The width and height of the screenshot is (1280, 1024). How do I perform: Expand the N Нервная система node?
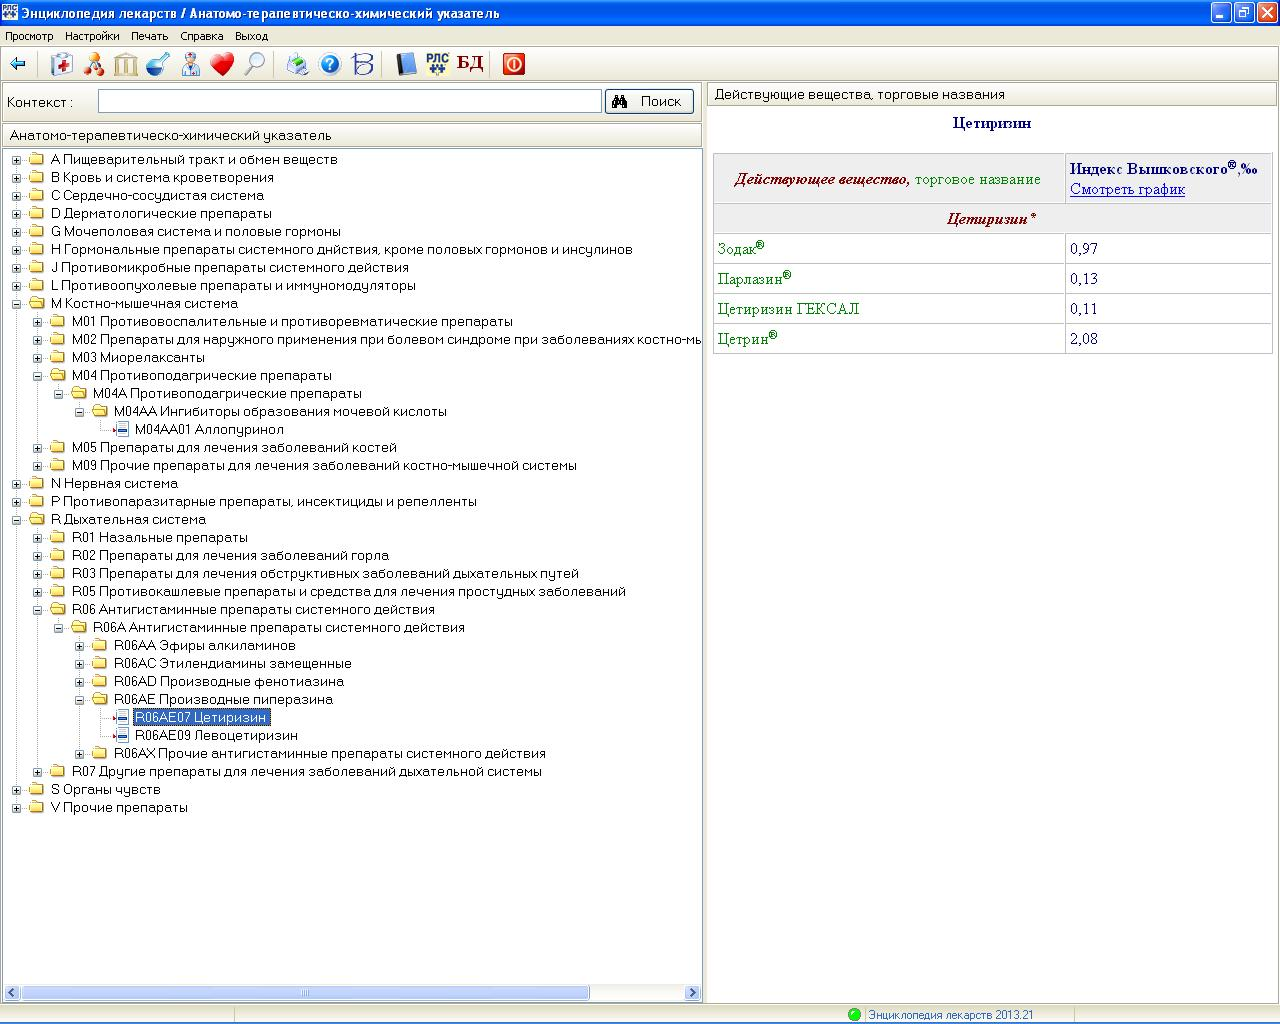click(17, 484)
